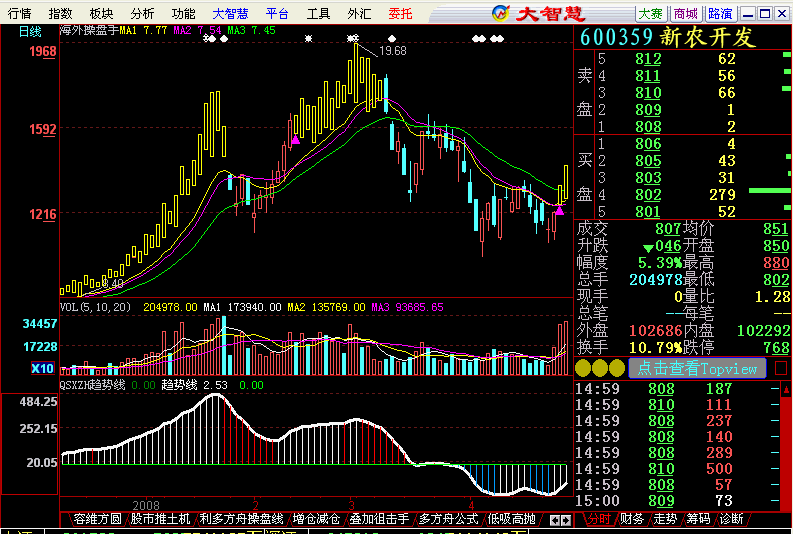The height and width of the screenshot is (534, 793).
Task: Click buy level 4 price 802
Action: [x=648, y=195]
